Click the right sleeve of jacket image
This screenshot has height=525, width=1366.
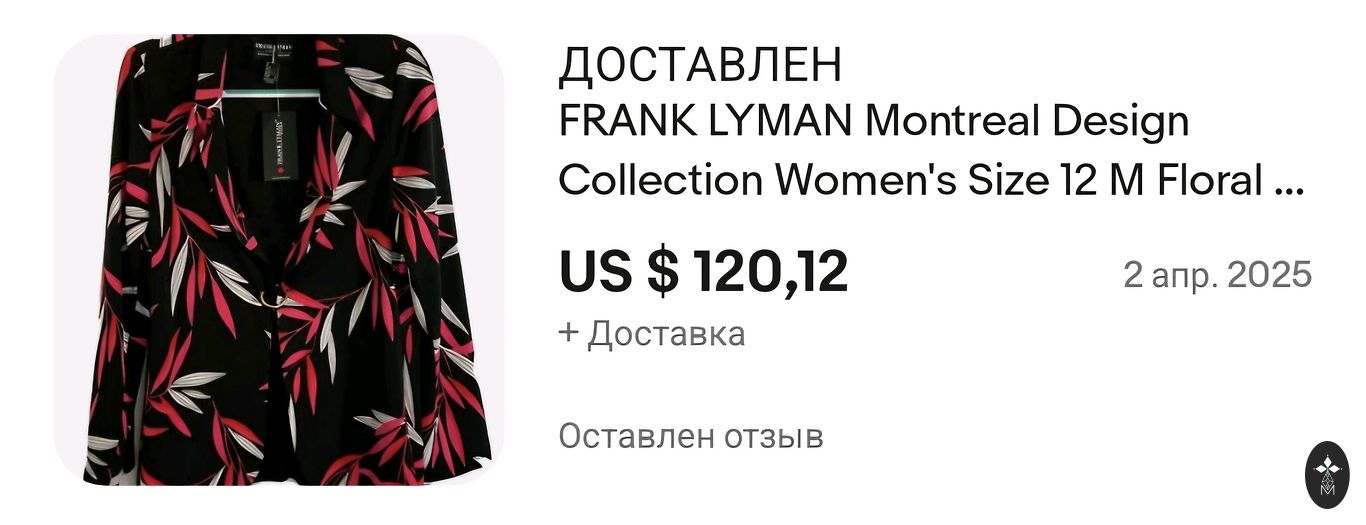(x=455, y=300)
